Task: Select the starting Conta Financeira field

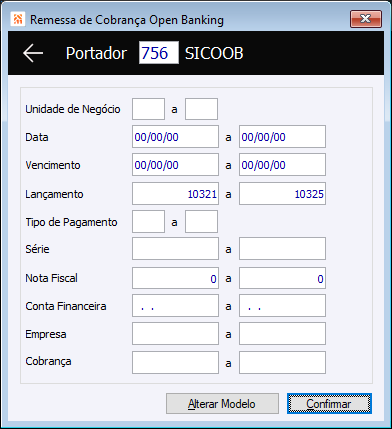Action: pos(175,306)
